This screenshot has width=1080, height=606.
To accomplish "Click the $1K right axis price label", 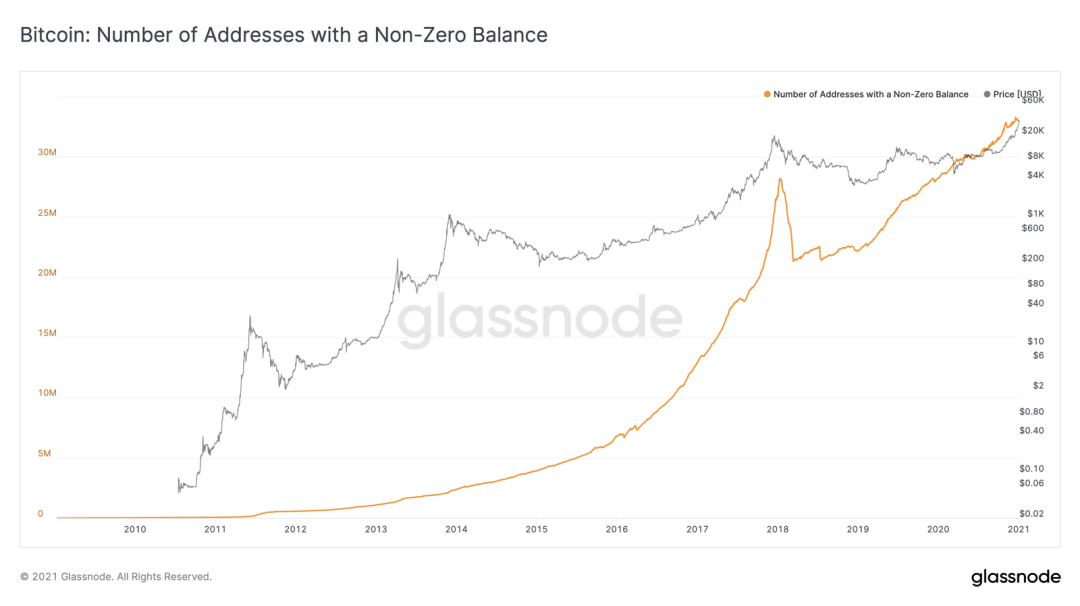I will (x=1035, y=214).
